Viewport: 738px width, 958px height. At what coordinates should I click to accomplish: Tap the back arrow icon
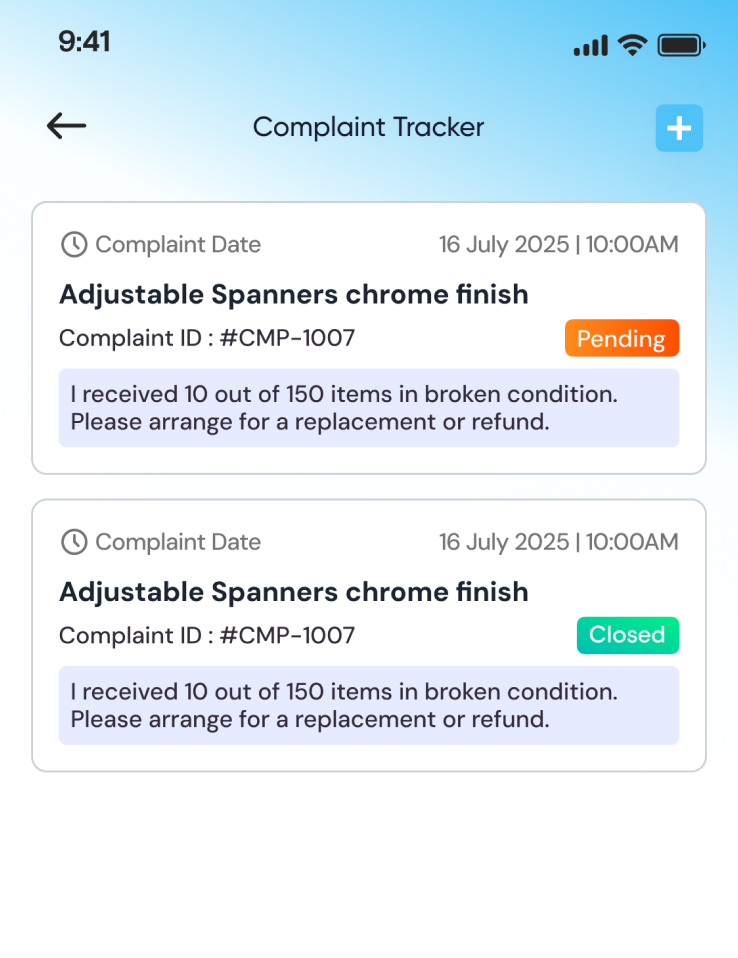tap(67, 126)
